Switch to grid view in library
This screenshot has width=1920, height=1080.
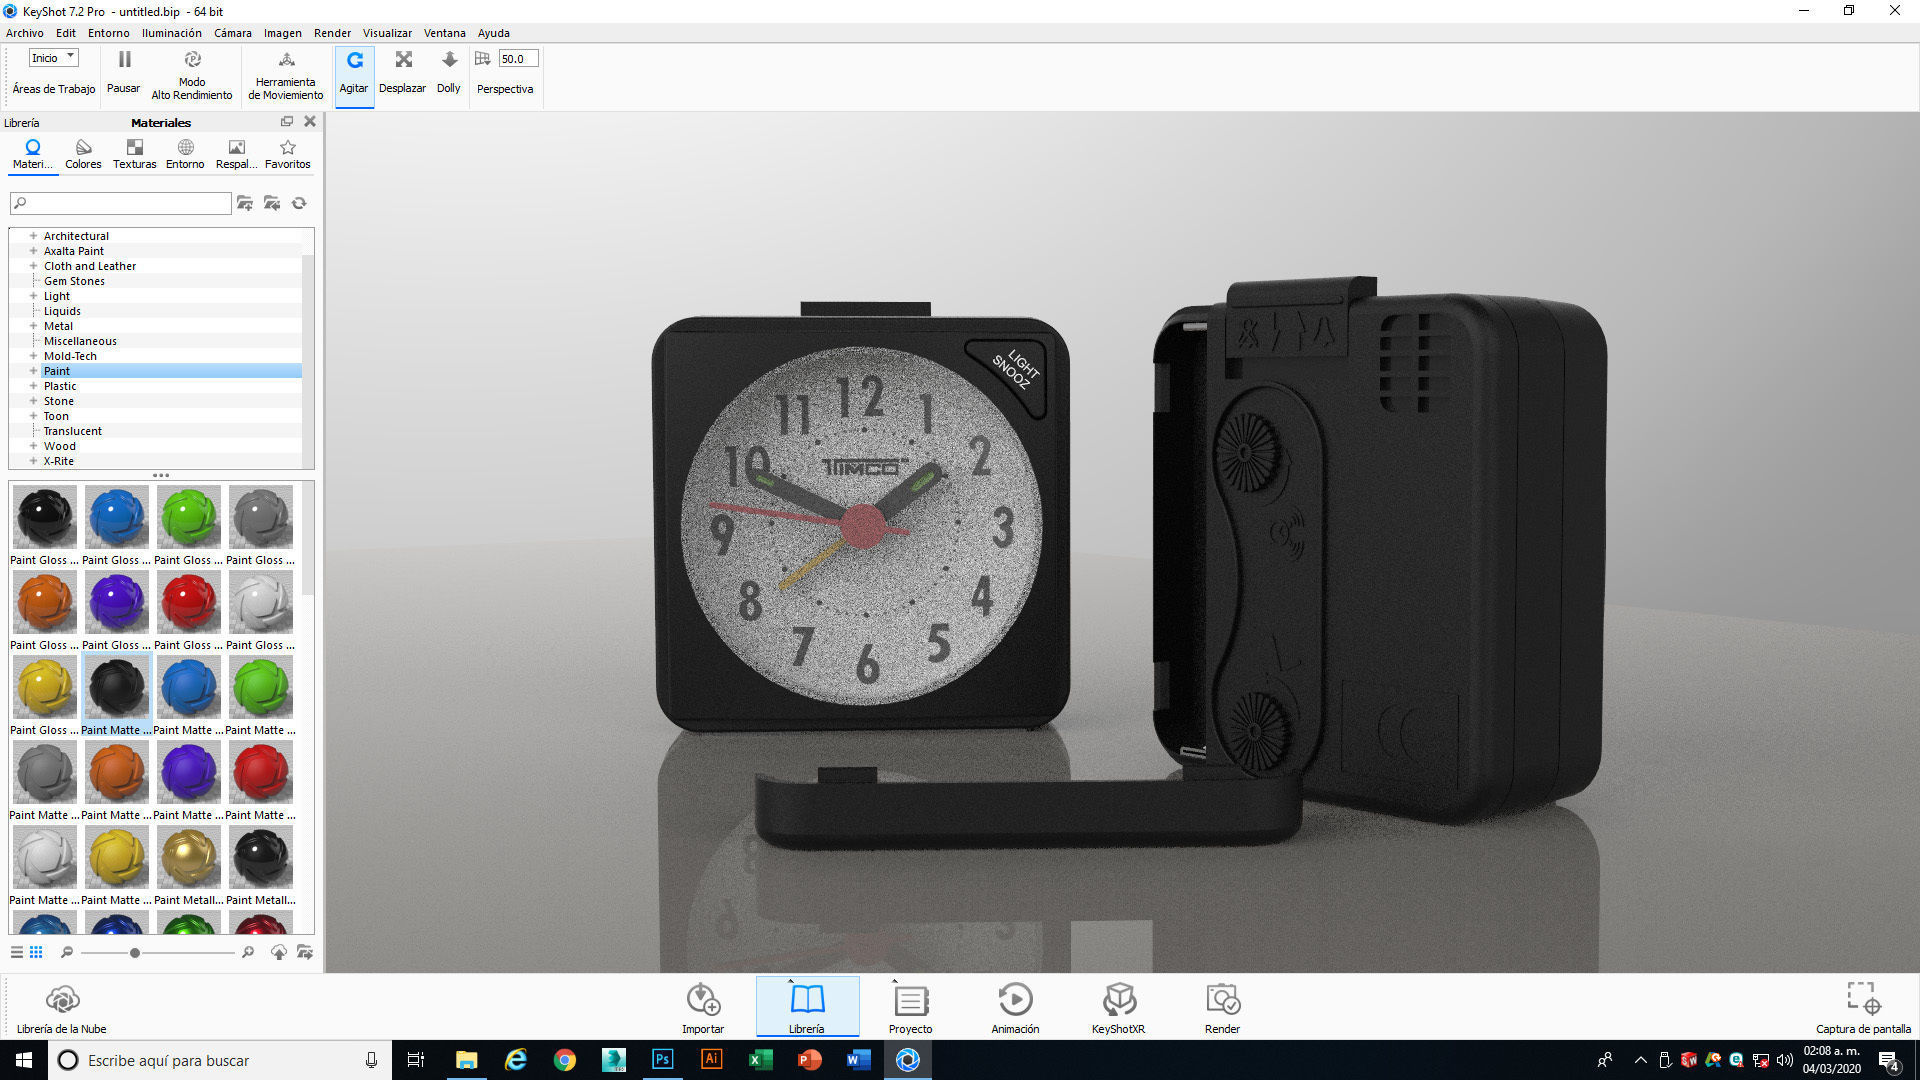(36, 952)
